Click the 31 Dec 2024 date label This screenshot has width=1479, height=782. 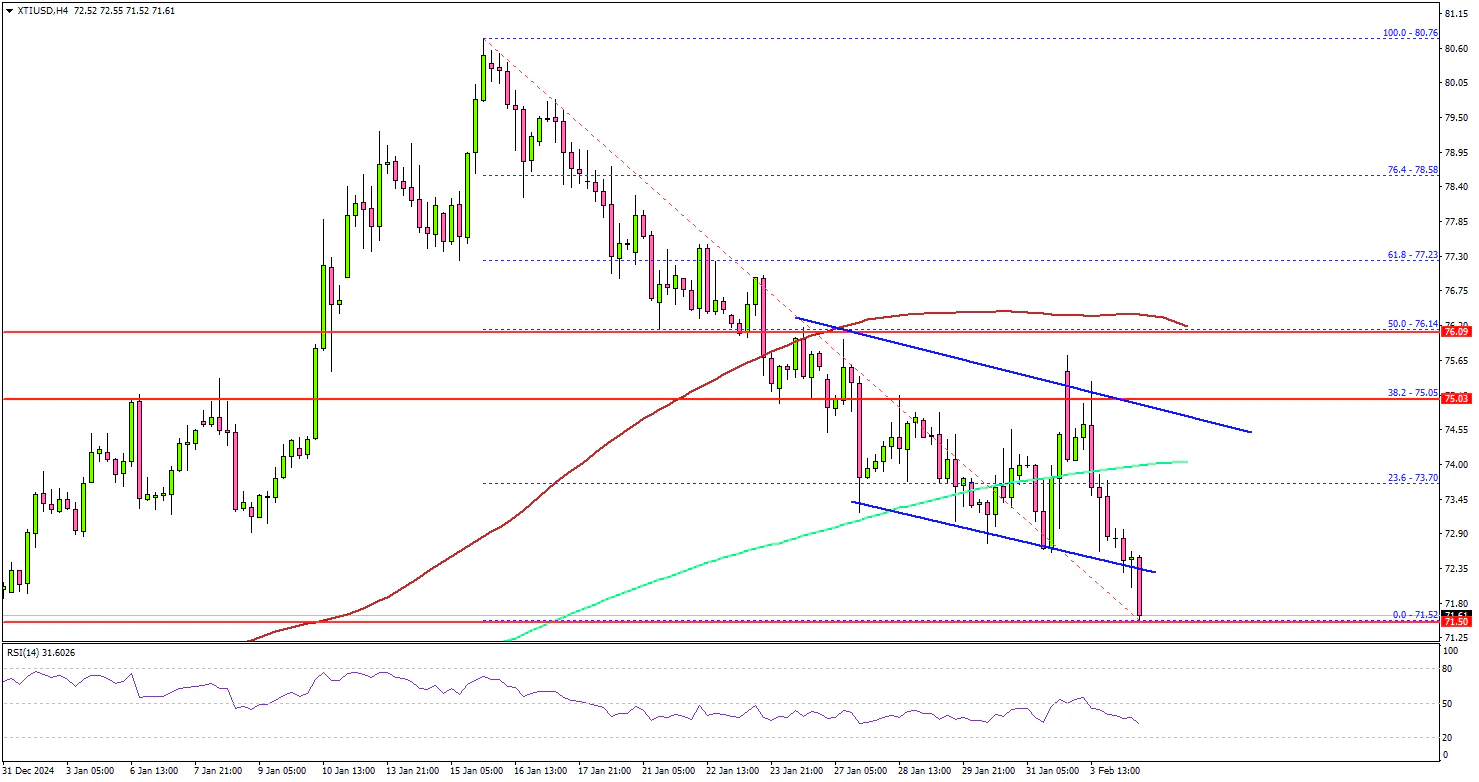coord(28,771)
